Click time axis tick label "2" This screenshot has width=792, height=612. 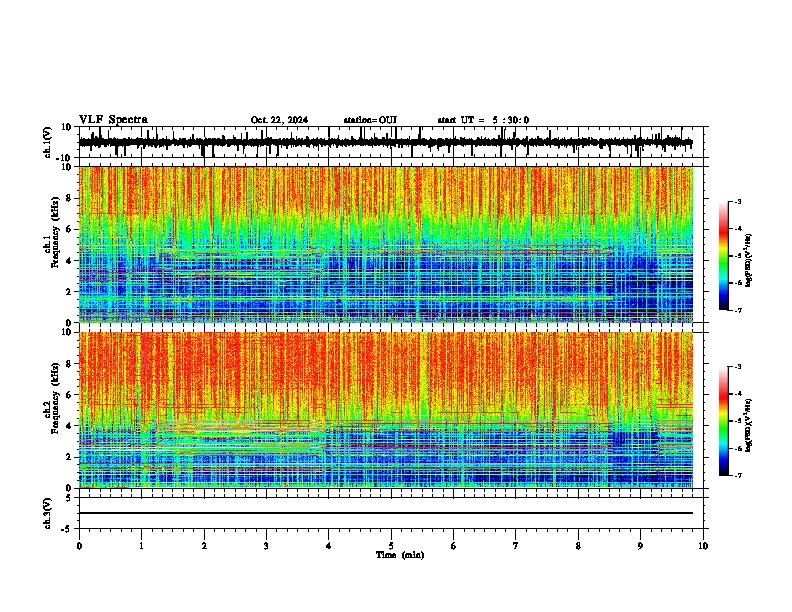[x=204, y=546]
